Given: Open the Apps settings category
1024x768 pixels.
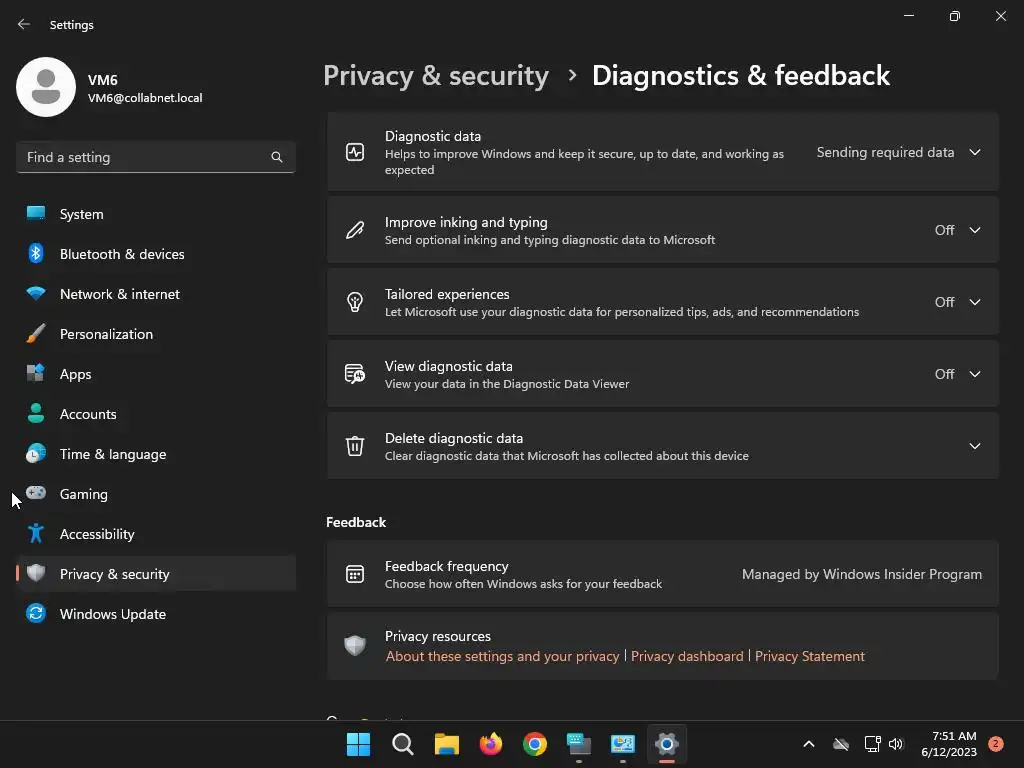Looking at the screenshot, I should point(156,374).
